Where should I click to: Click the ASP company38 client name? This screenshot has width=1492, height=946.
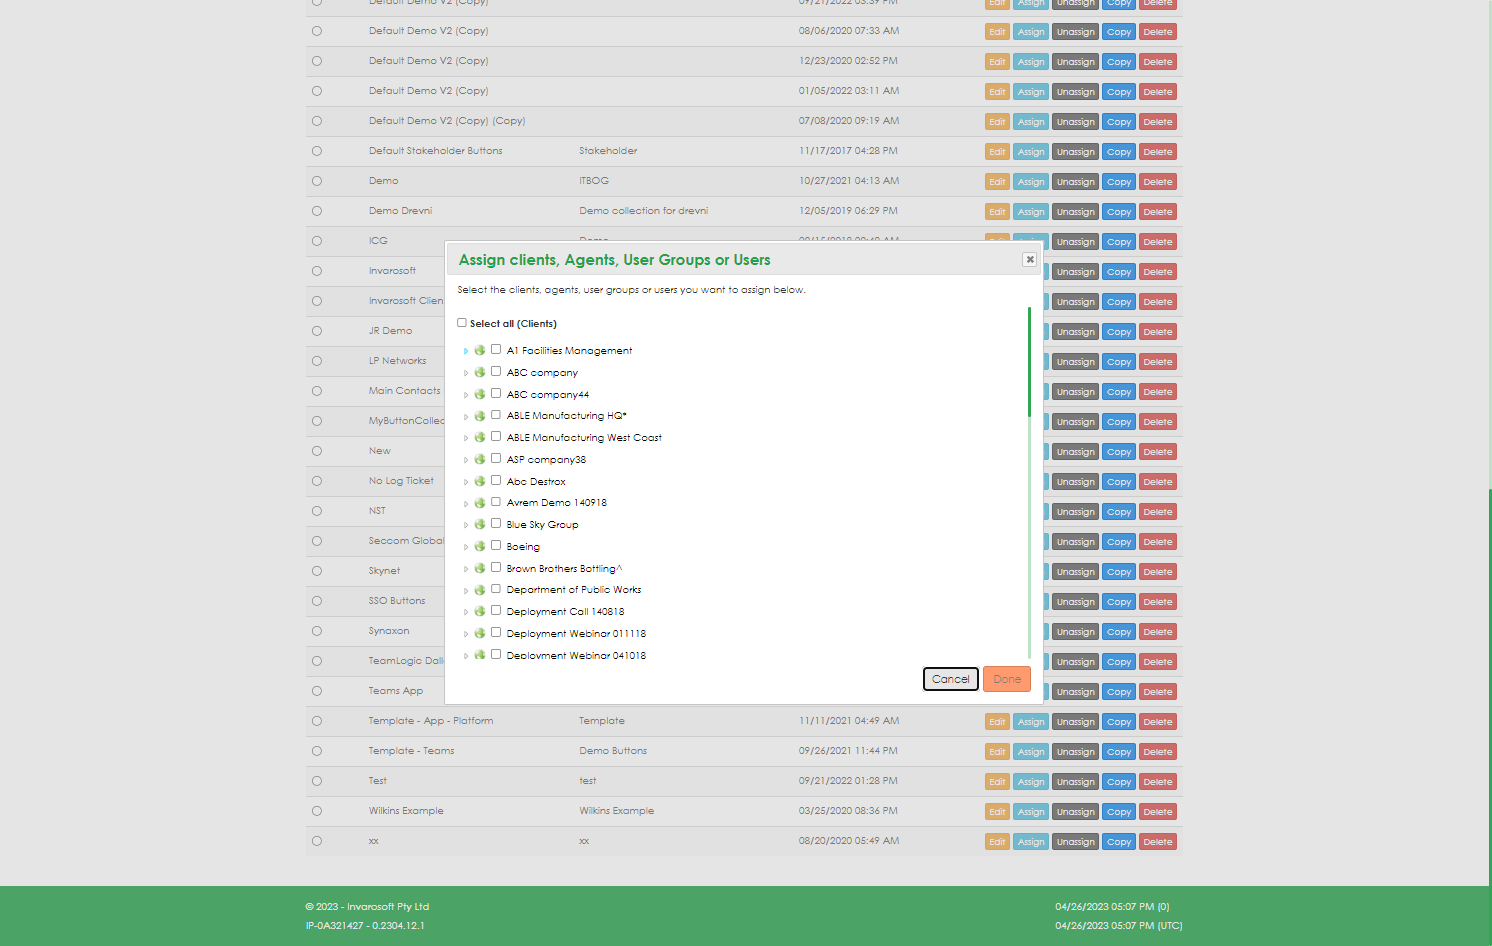click(x=546, y=460)
